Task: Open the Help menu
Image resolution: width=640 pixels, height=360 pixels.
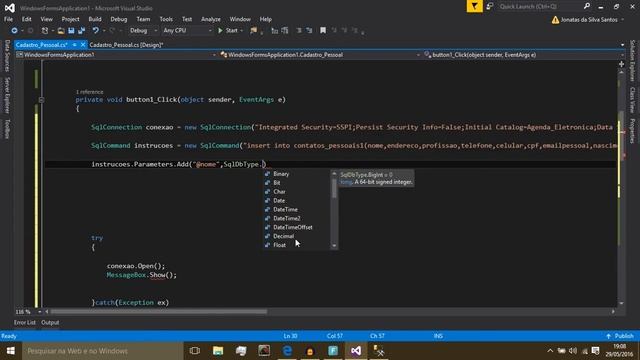Action: (266, 19)
